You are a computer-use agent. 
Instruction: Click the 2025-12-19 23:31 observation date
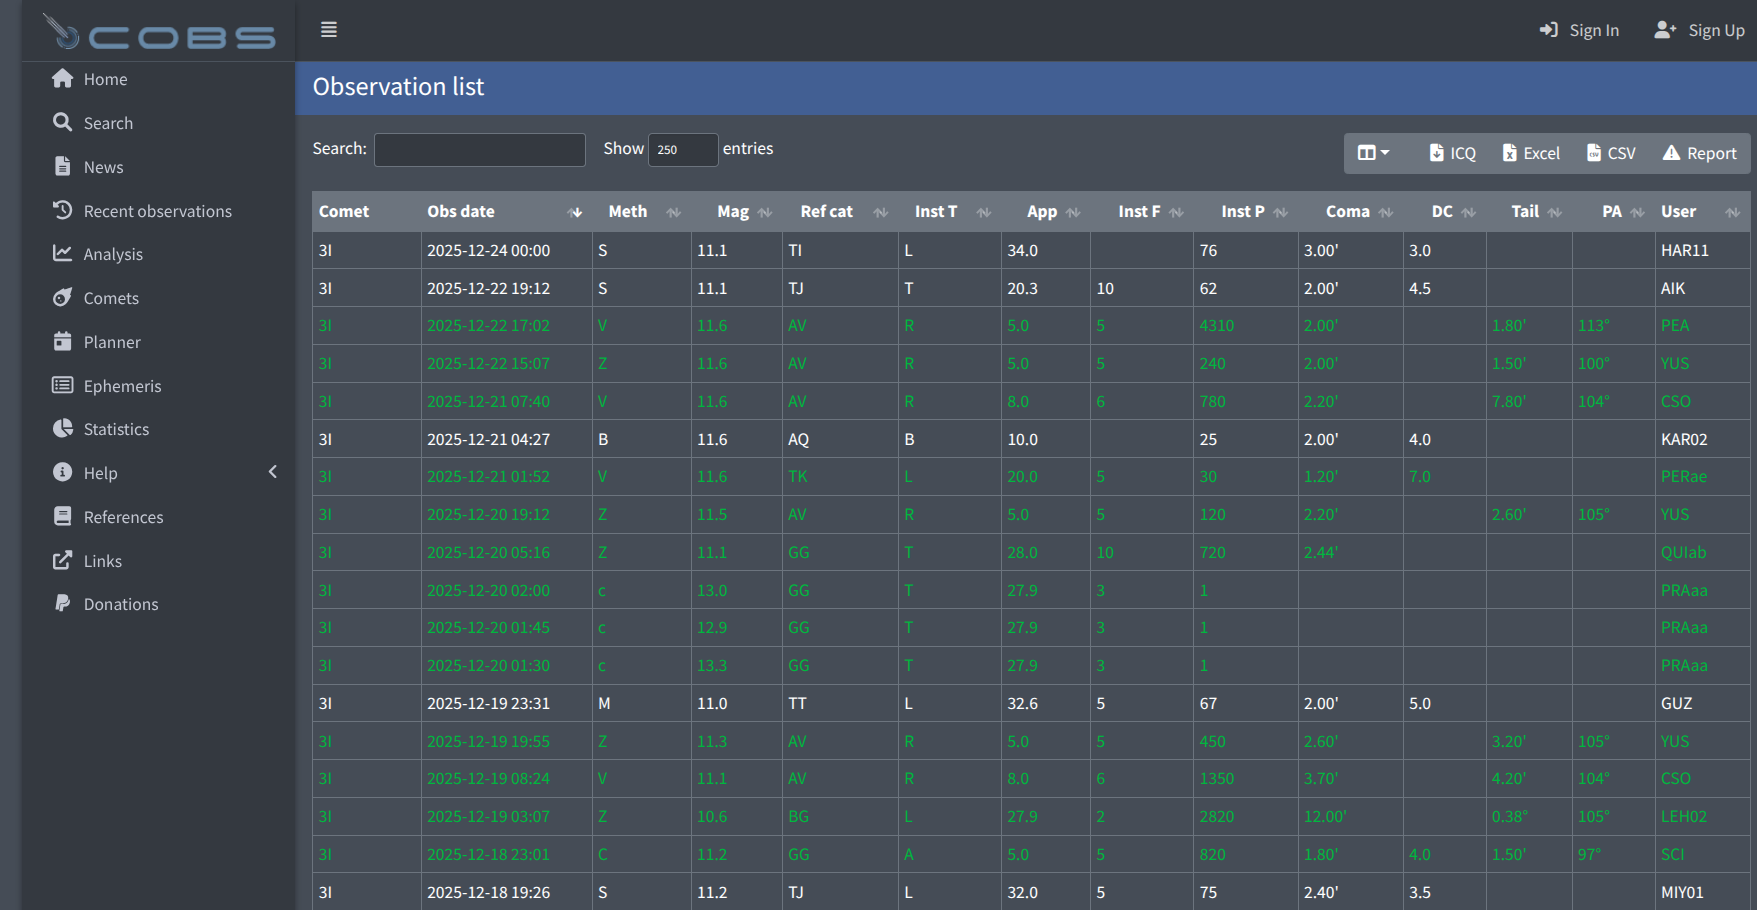click(488, 703)
